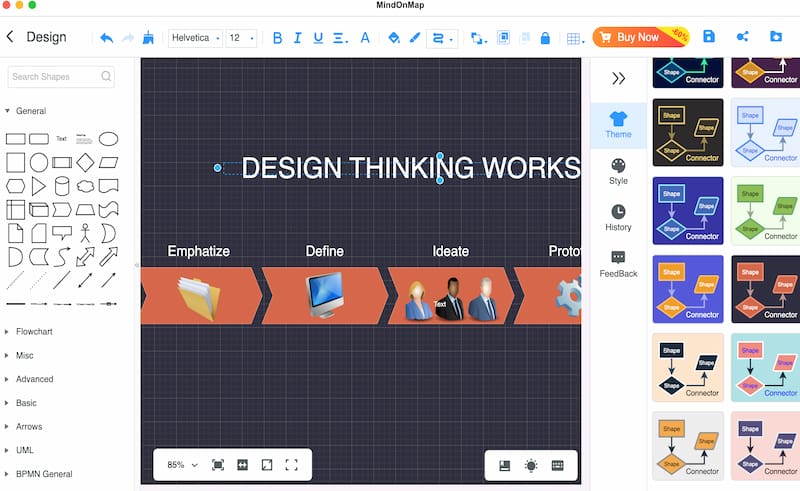Select the triangle shape in General
Viewport: 800px width, 491px height.
(x=38, y=186)
